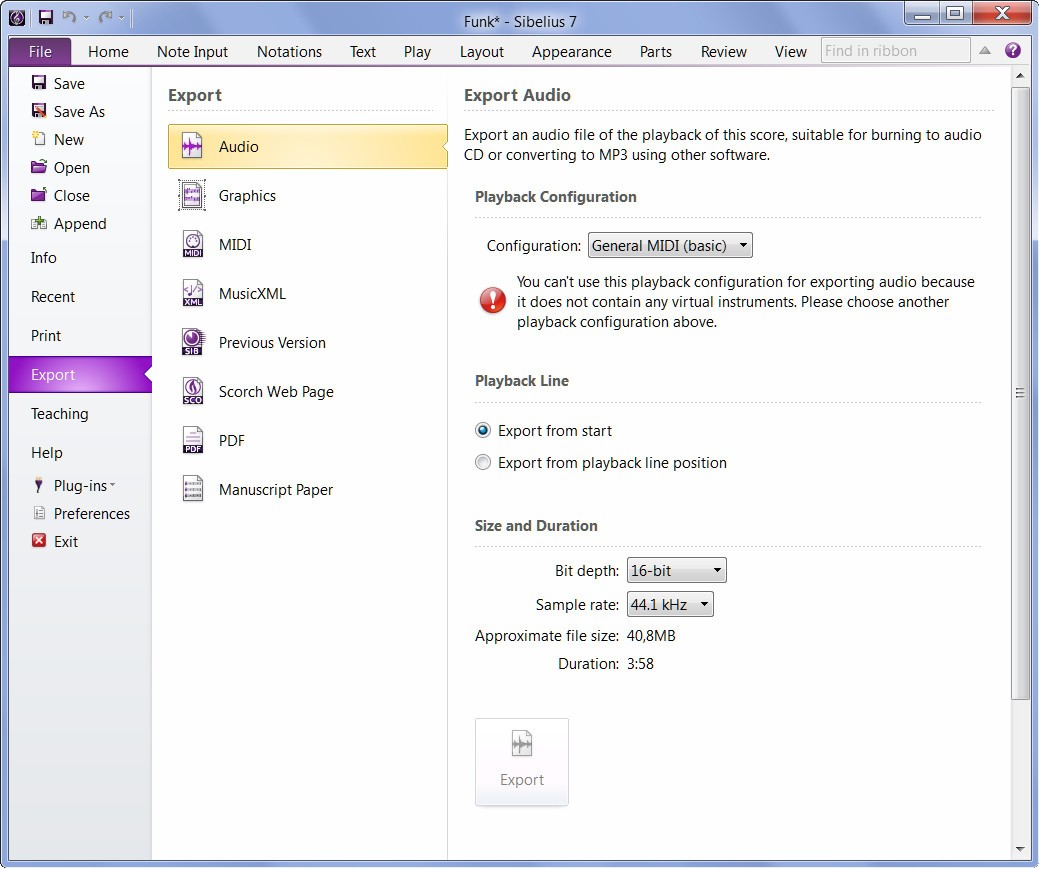The height and width of the screenshot is (869, 1040).
Task: Switch to the Play tab
Action: pyautogui.click(x=417, y=52)
